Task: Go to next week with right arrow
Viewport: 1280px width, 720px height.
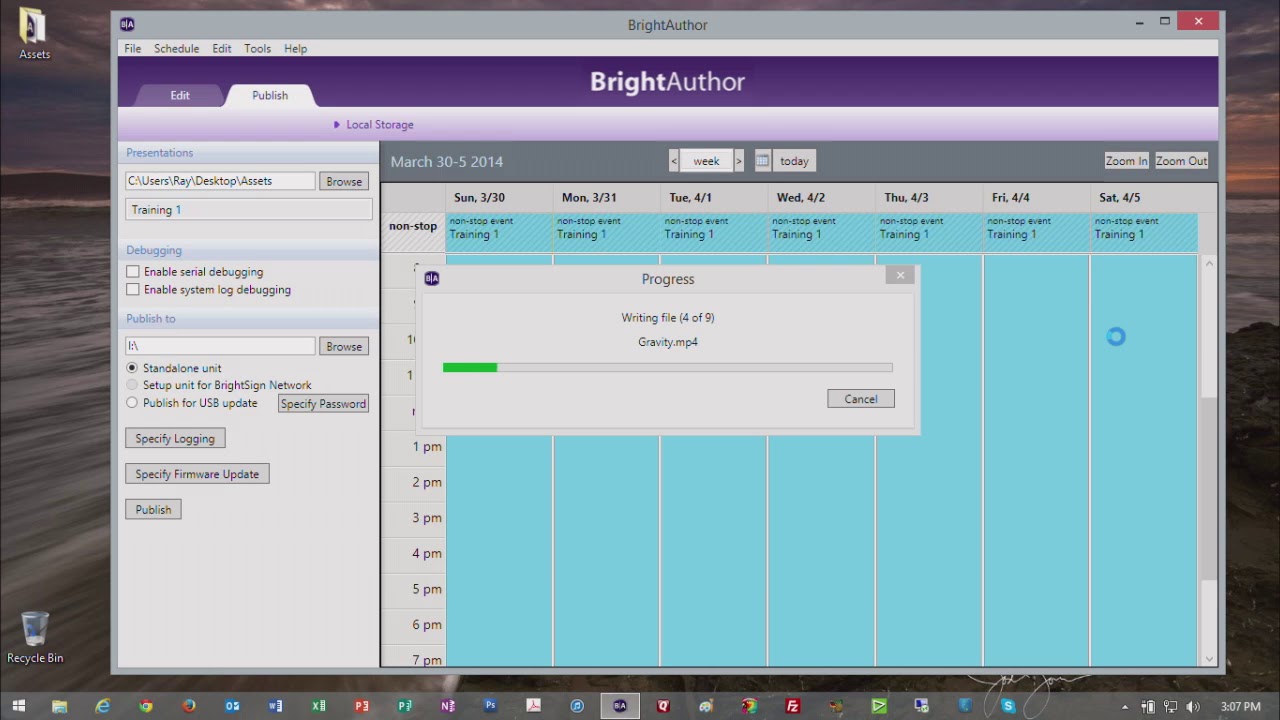Action: 739,160
